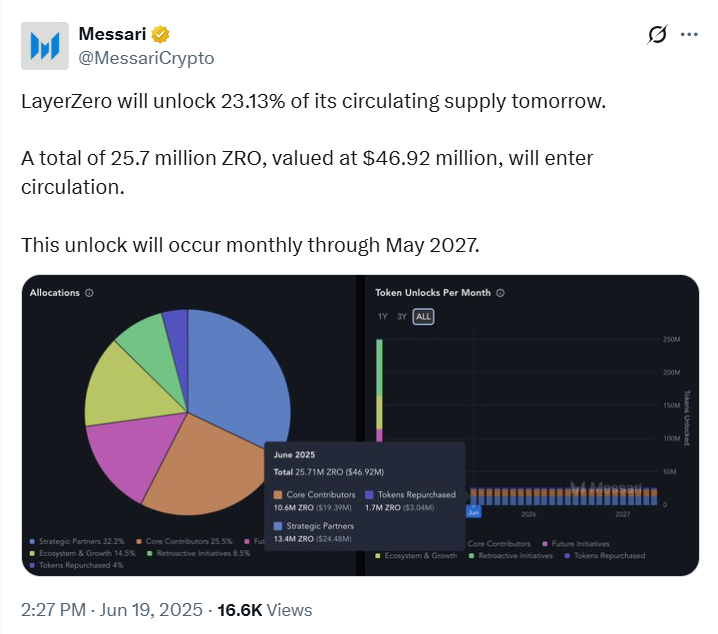718x634 pixels.
Task: Open the tweet's three-dot more menu
Action: (689, 35)
